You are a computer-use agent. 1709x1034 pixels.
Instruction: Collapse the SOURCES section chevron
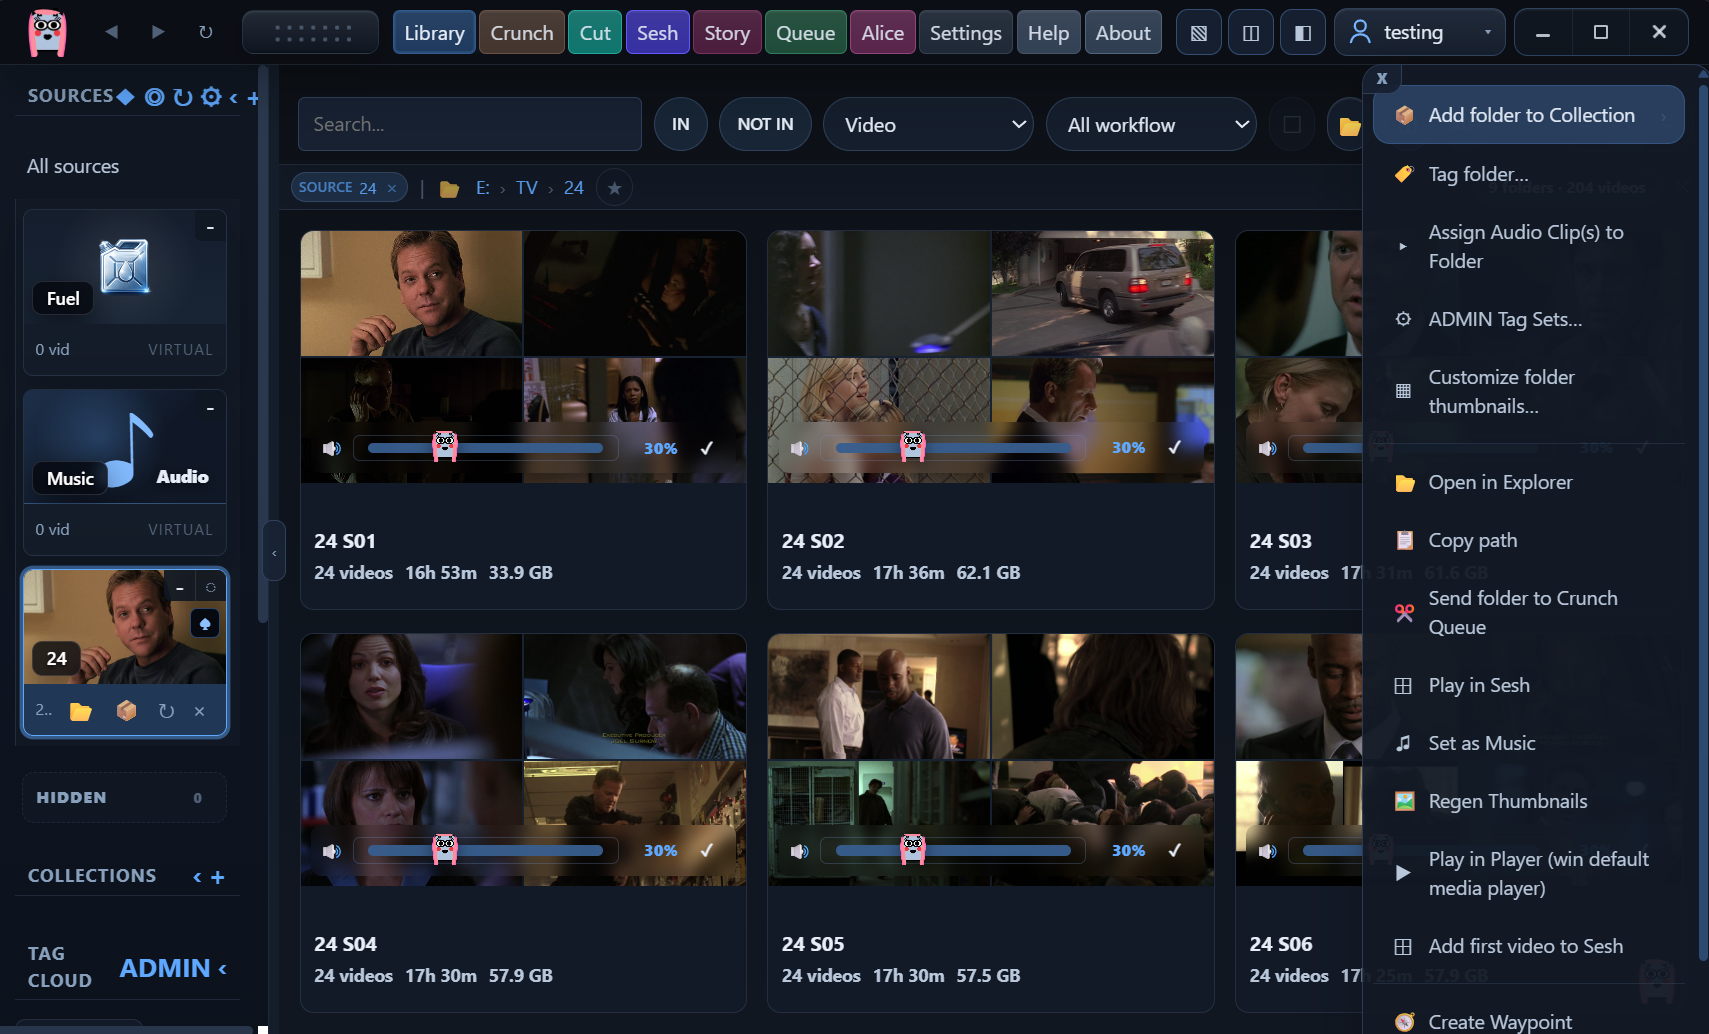click(233, 97)
